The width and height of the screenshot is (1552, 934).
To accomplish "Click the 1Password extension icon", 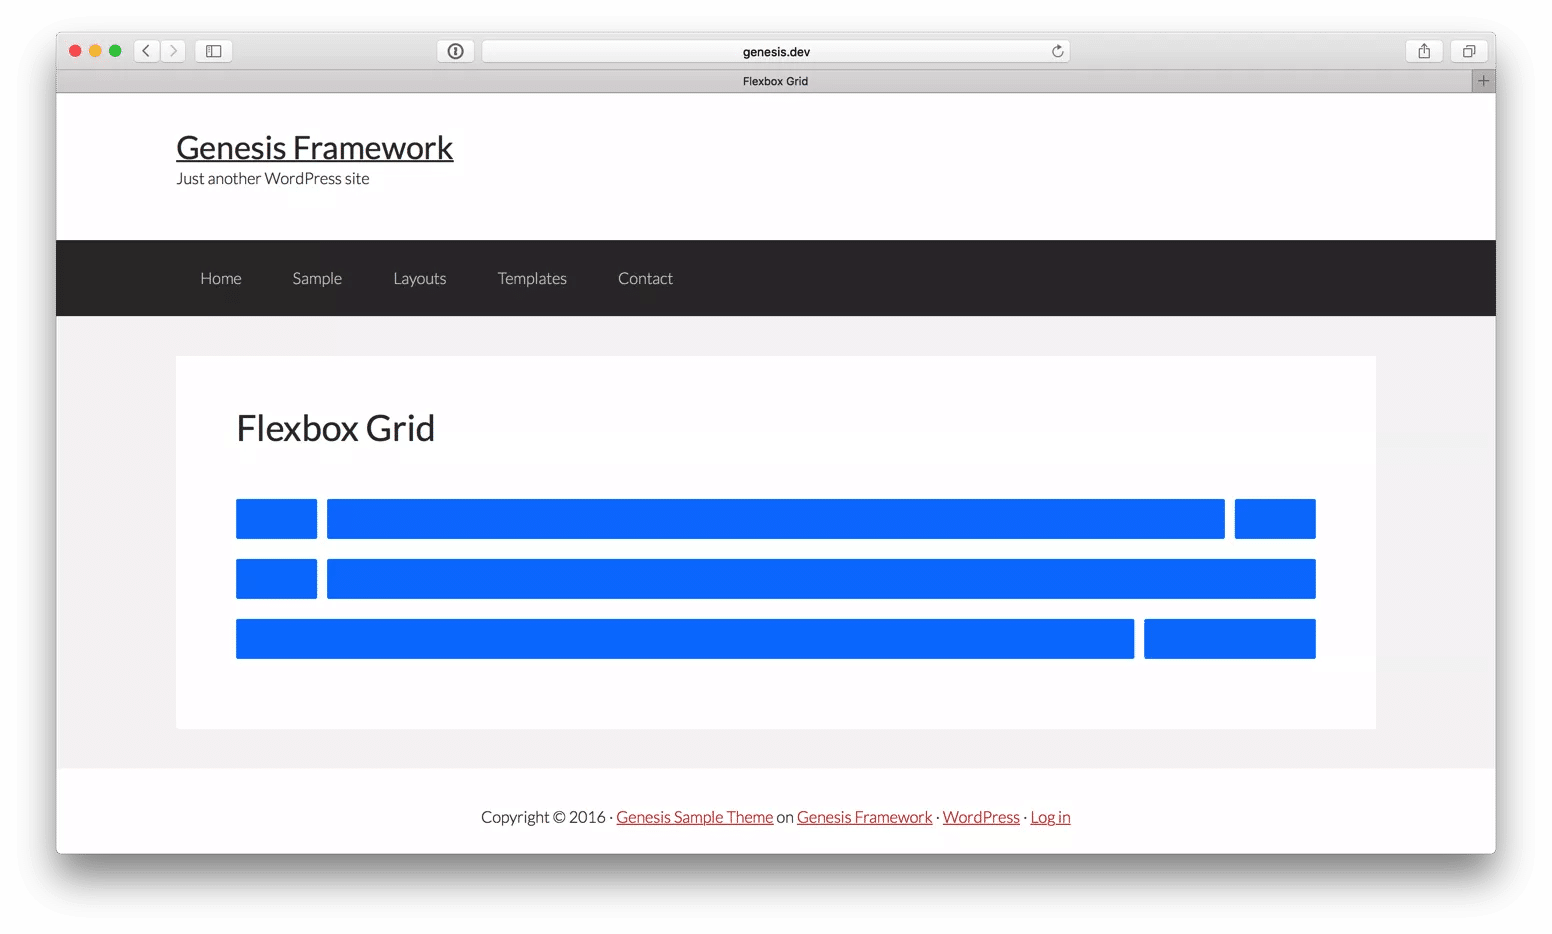I will pyautogui.click(x=455, y=51).
